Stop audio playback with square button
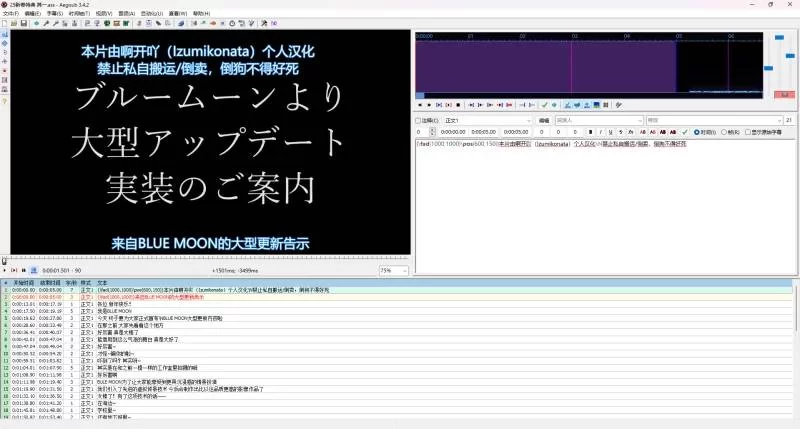 pos(458,105)
